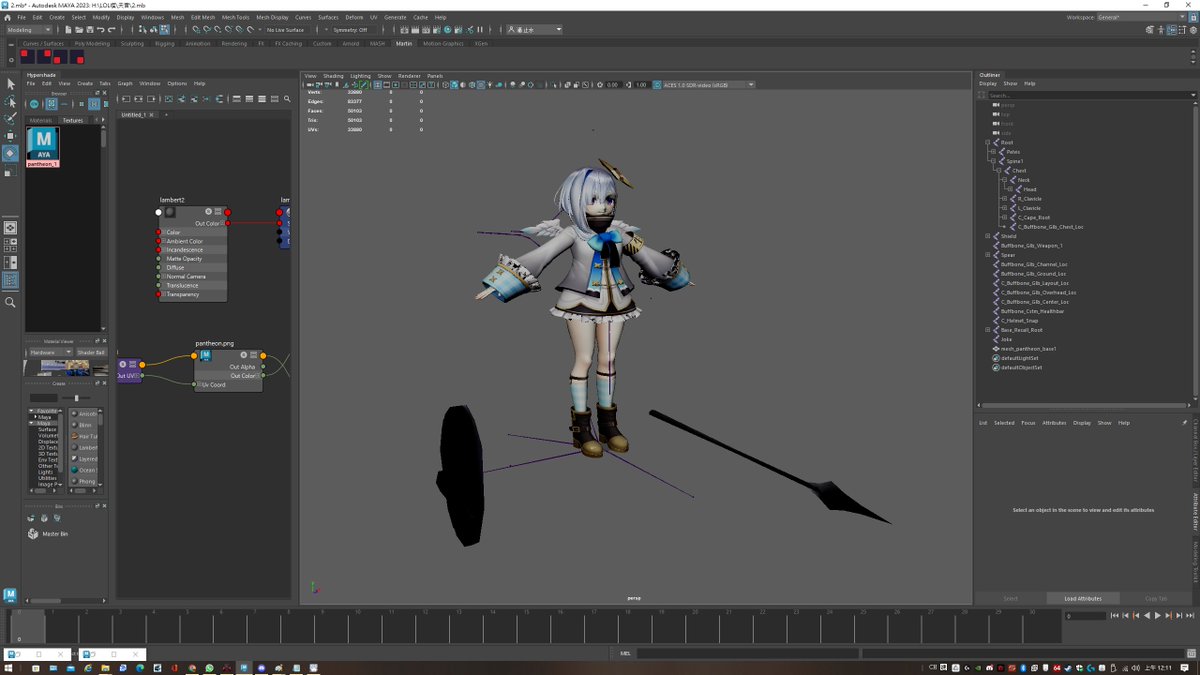Screen dimensions: 1200x675
Task: Toggle the Out Alpha output port of pantheon.png
Action: point(263,367)
